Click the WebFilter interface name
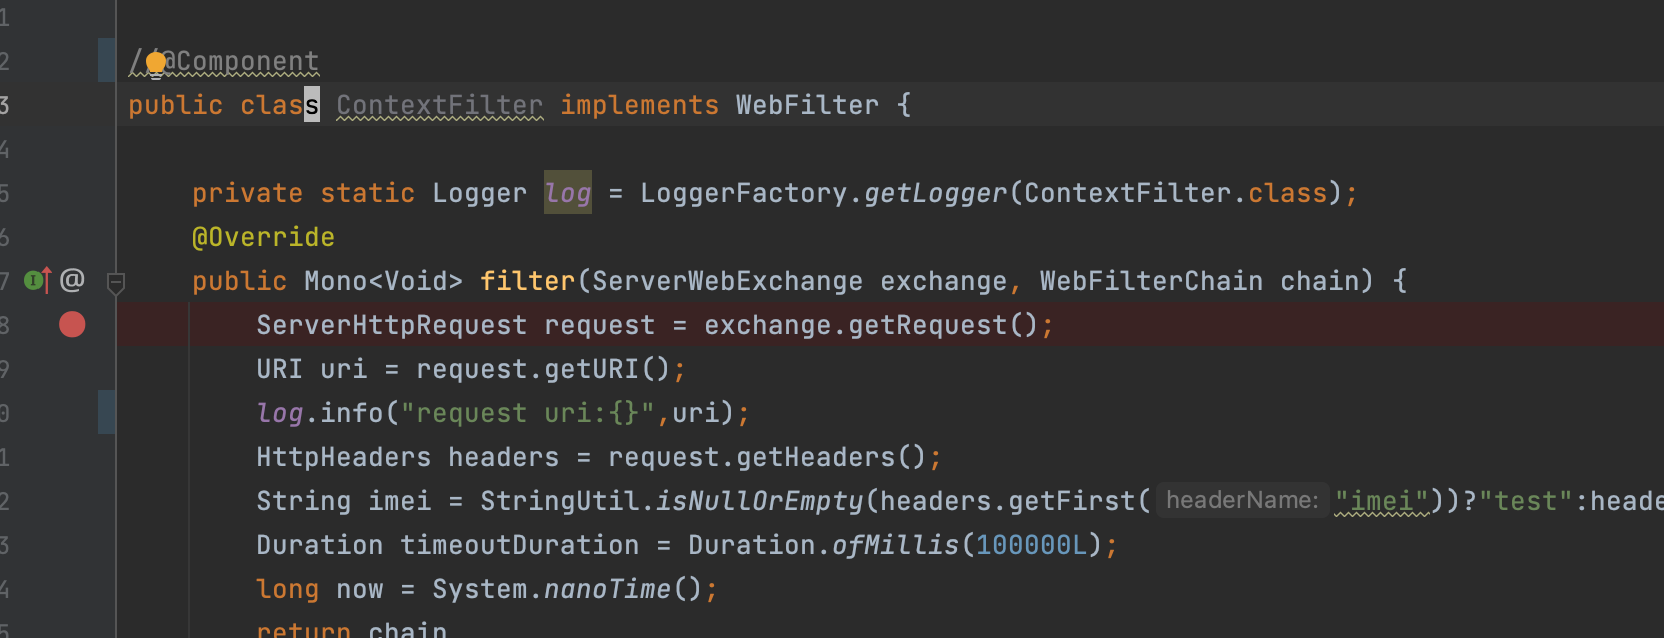1664x638 pixels. click(x=808, y=105)
